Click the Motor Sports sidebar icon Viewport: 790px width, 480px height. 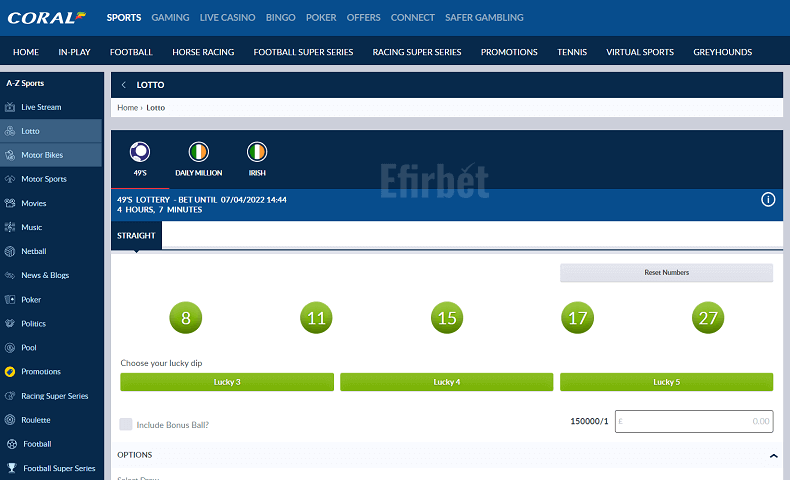point(10,179)
